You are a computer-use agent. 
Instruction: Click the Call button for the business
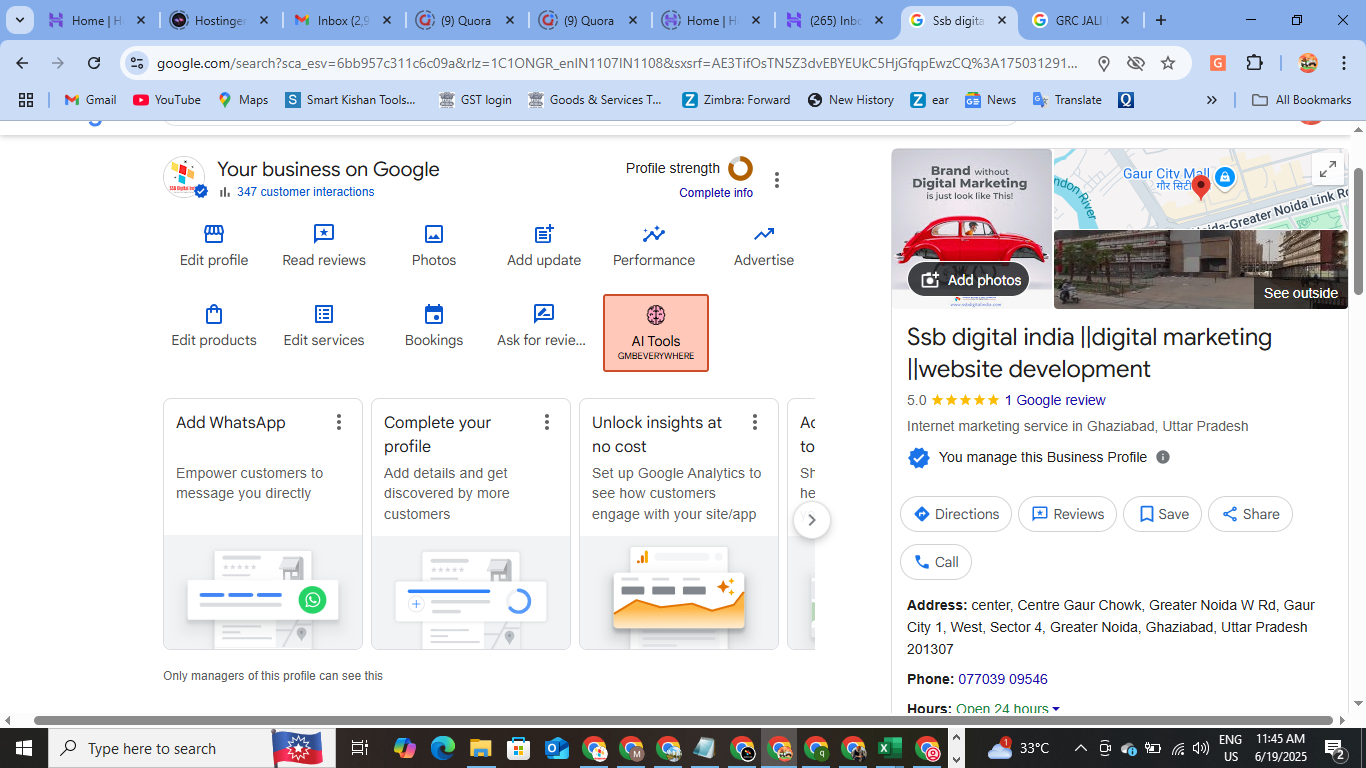[935, 562]
